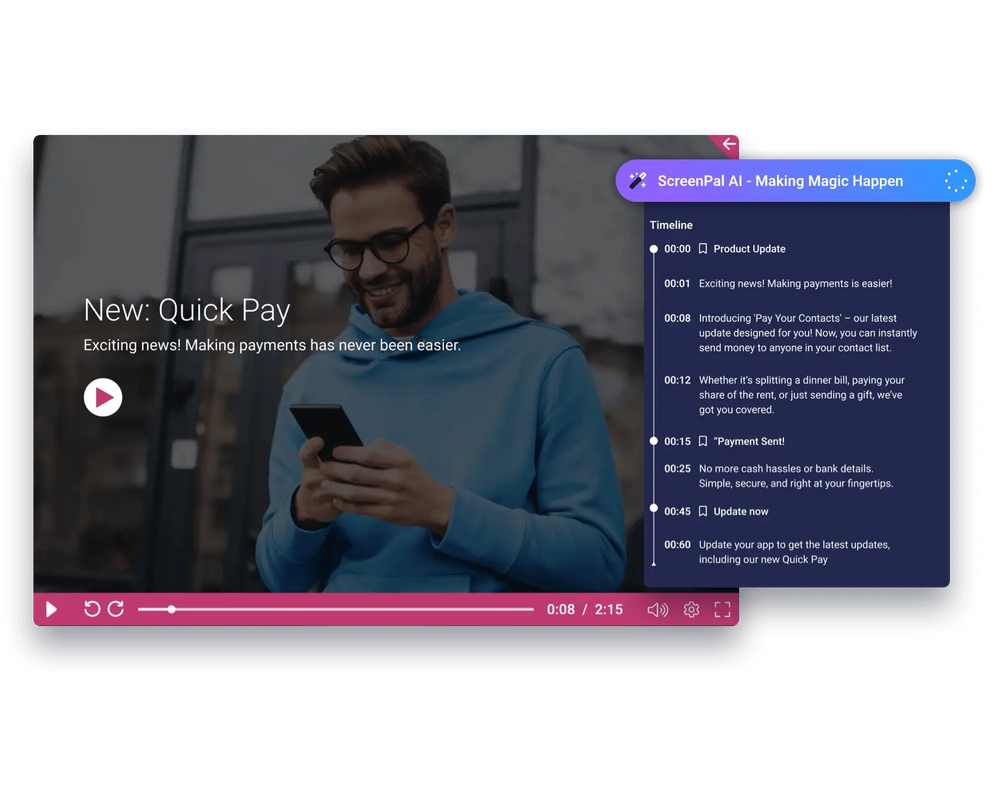
Task: Click the 00:60 Update your app line
Action: point(793,552)
